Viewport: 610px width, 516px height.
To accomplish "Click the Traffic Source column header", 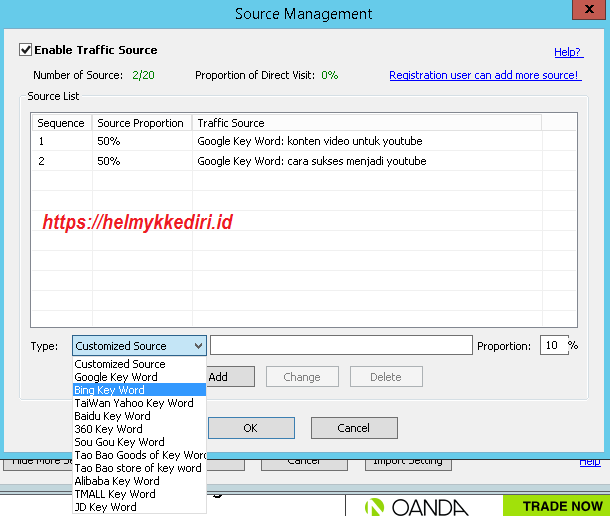I will pos(366,123).
